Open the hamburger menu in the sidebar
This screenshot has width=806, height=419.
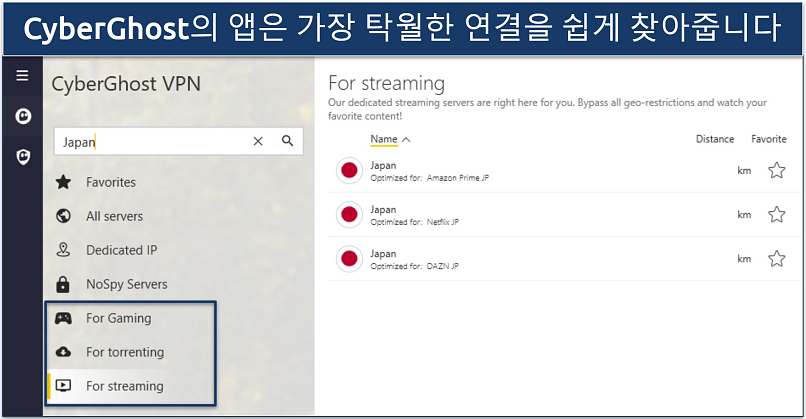22,76
